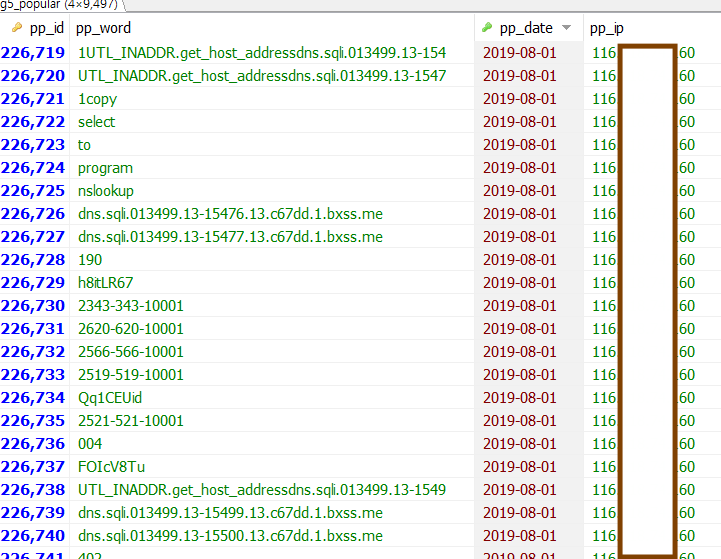Viewport: 721px width, 559px height.
Task: Select row id 226,731
Action: (x=33, y=329)
